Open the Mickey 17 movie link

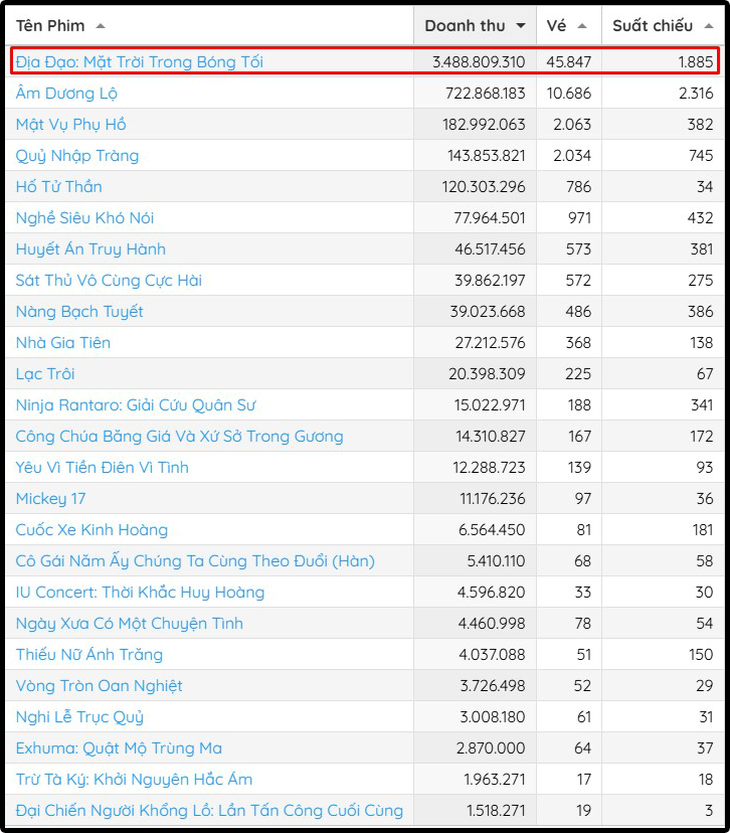pyautogui.click(x=52, y=499)
